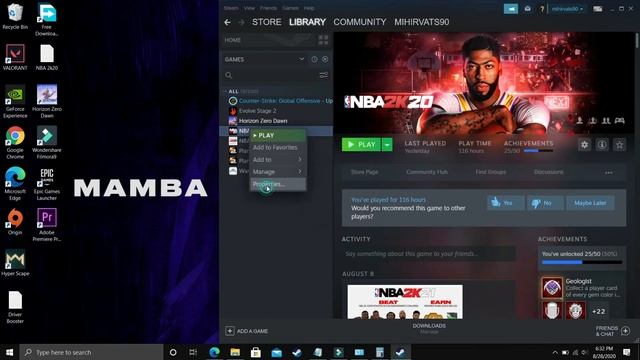Screen dimensions: 640x360
Task: Click the activity post input field
Action: click(x=429, y=254)
